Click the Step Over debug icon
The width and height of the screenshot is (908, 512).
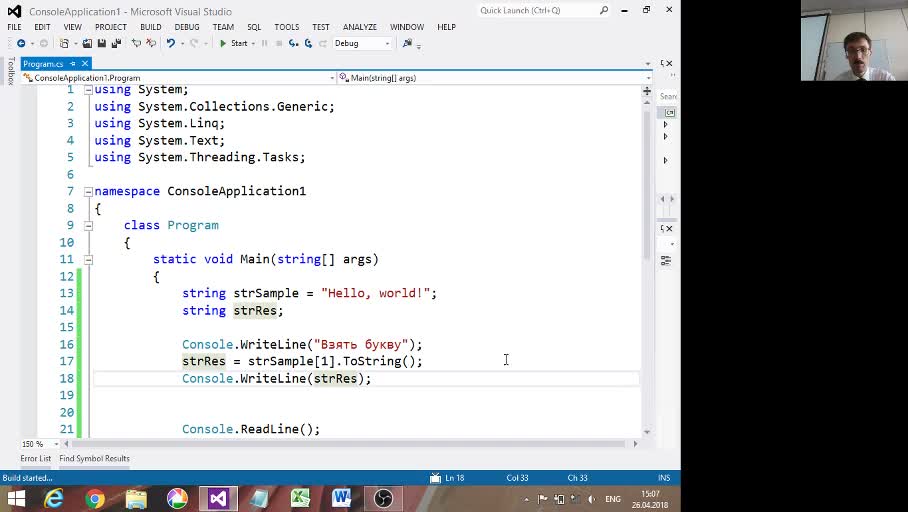pos(308,43)
